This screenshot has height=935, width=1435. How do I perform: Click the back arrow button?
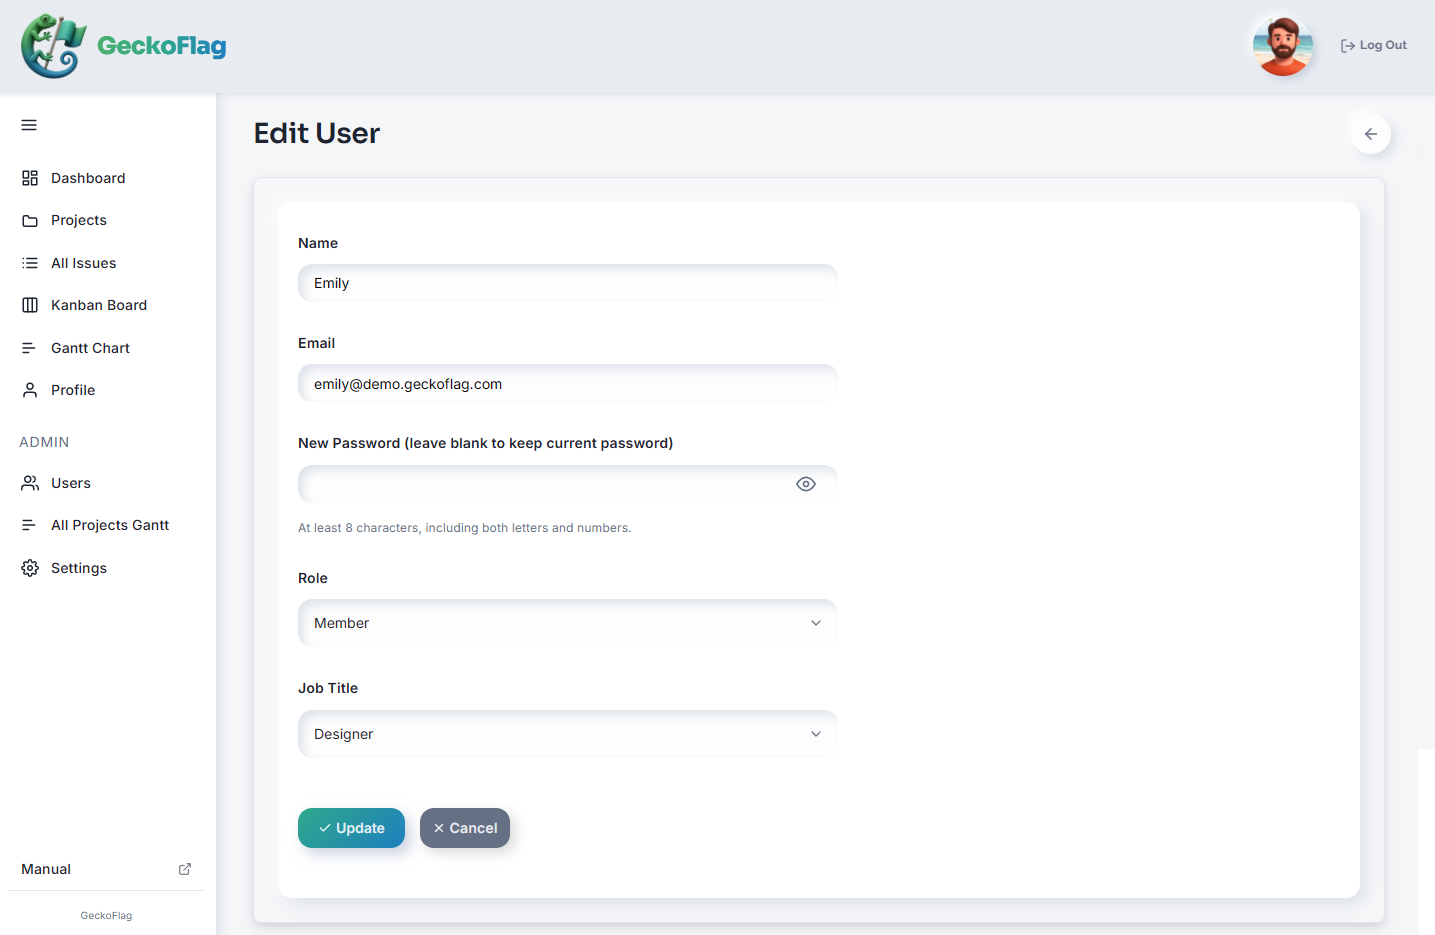pos(1371,134)
